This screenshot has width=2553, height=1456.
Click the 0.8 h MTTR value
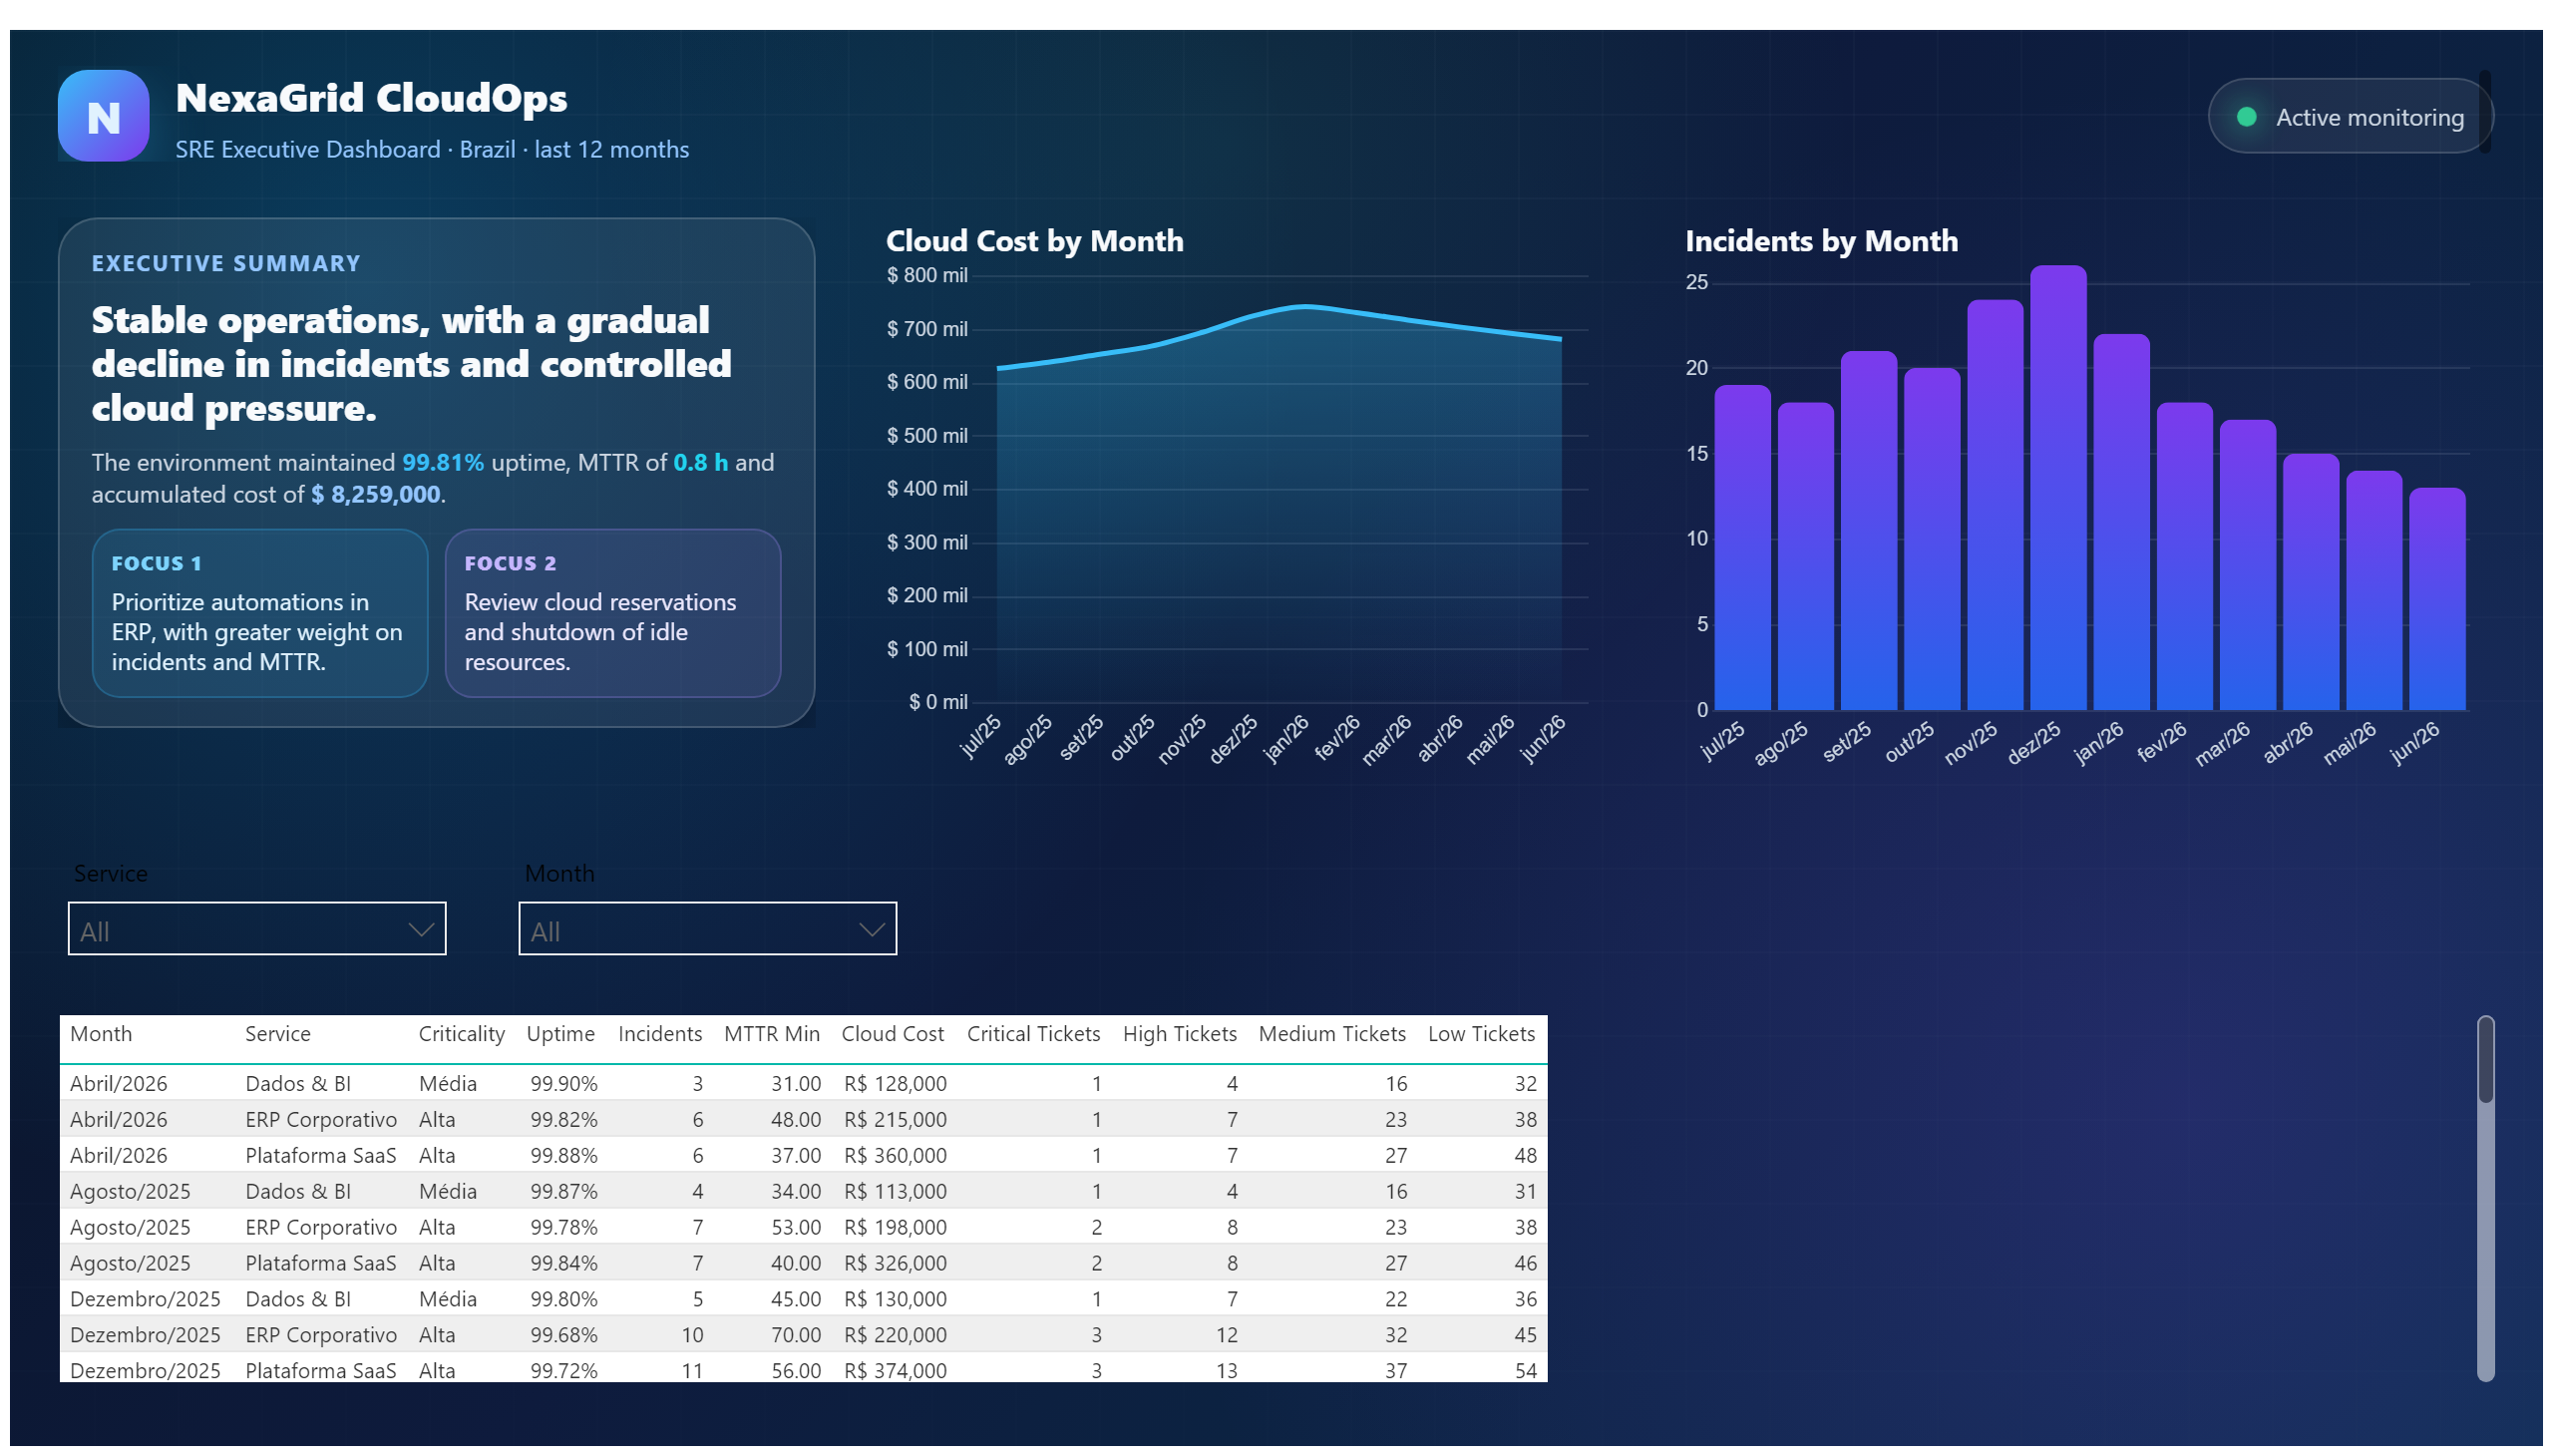point(700,463)
